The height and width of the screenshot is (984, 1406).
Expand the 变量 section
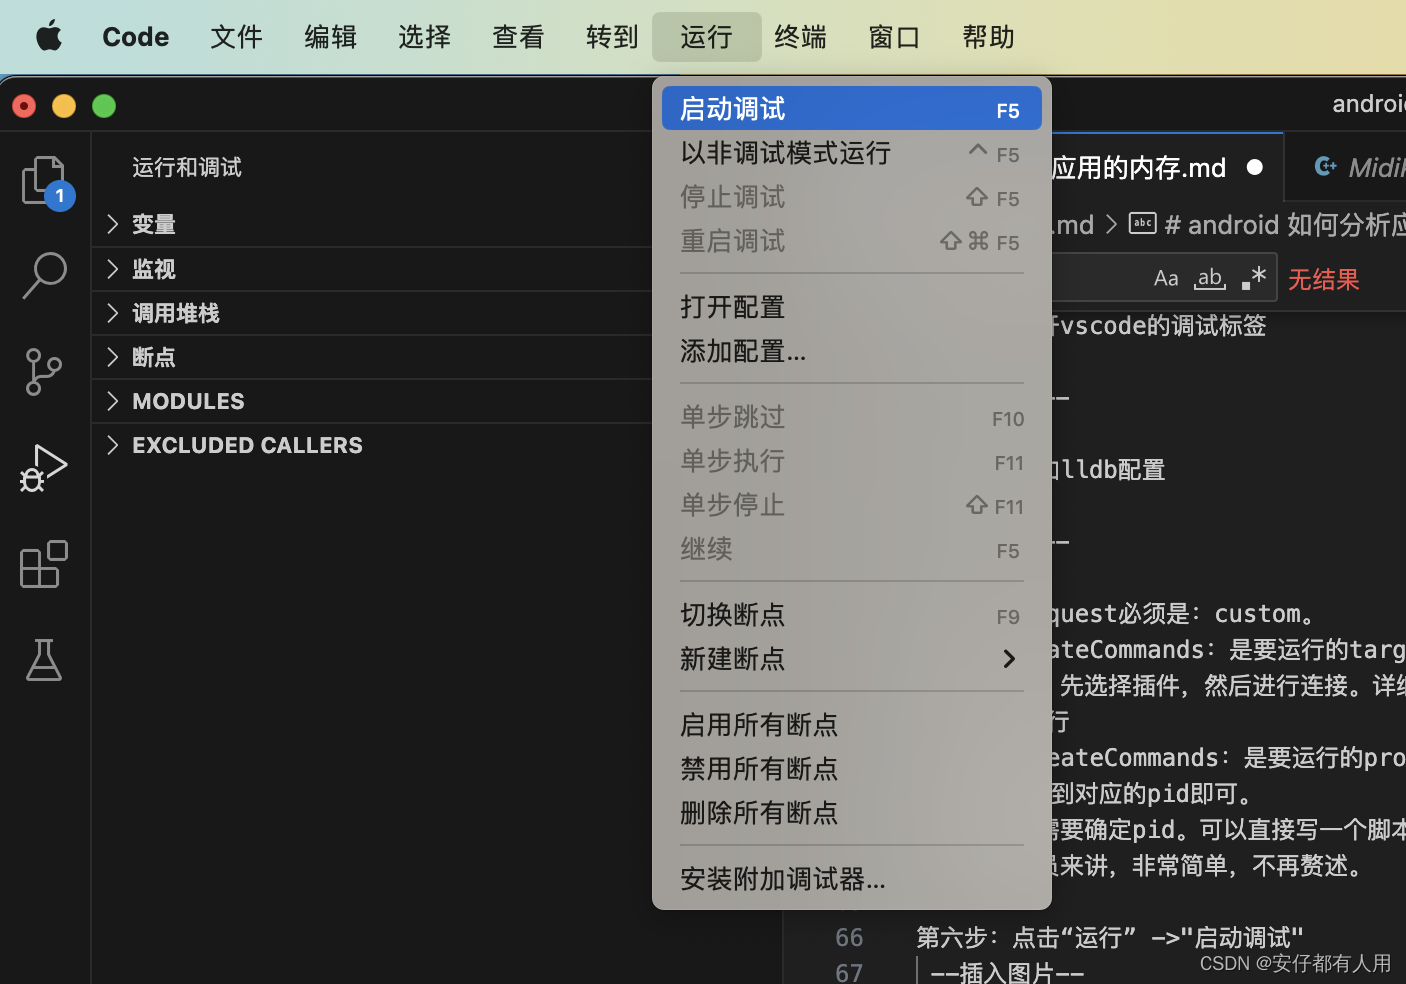pyautogui.click(x=372, y=224)
